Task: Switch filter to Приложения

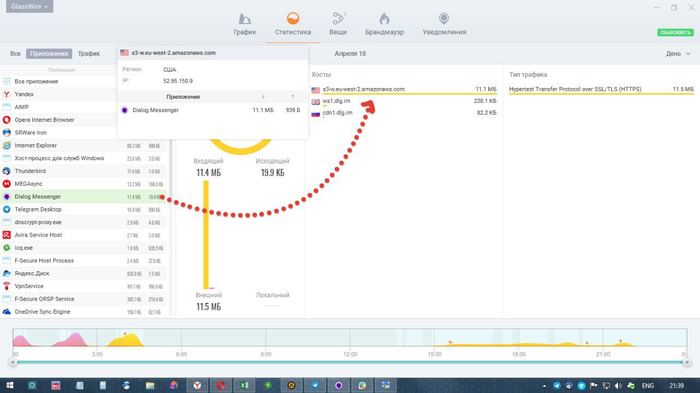Action: (49, 54)
